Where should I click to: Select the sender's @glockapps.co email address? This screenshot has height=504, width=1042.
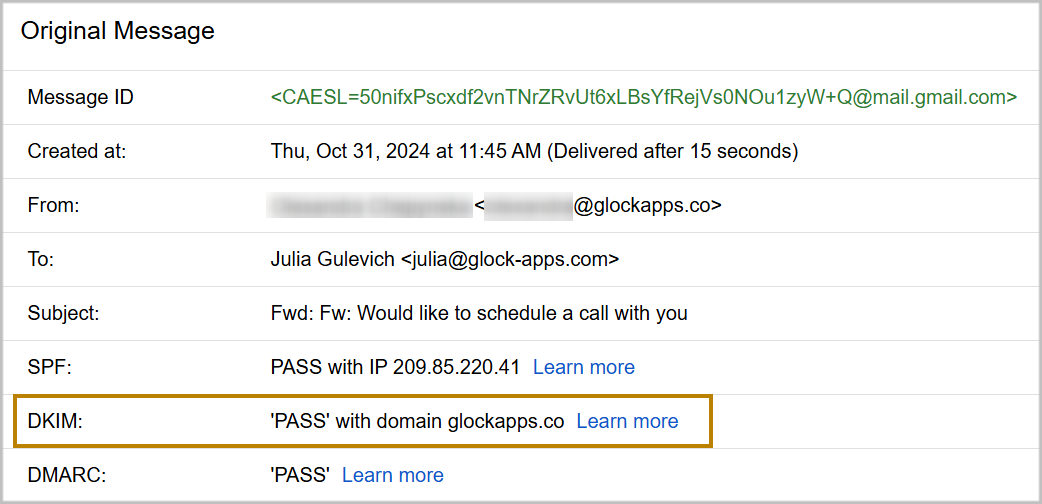[600, 206]
